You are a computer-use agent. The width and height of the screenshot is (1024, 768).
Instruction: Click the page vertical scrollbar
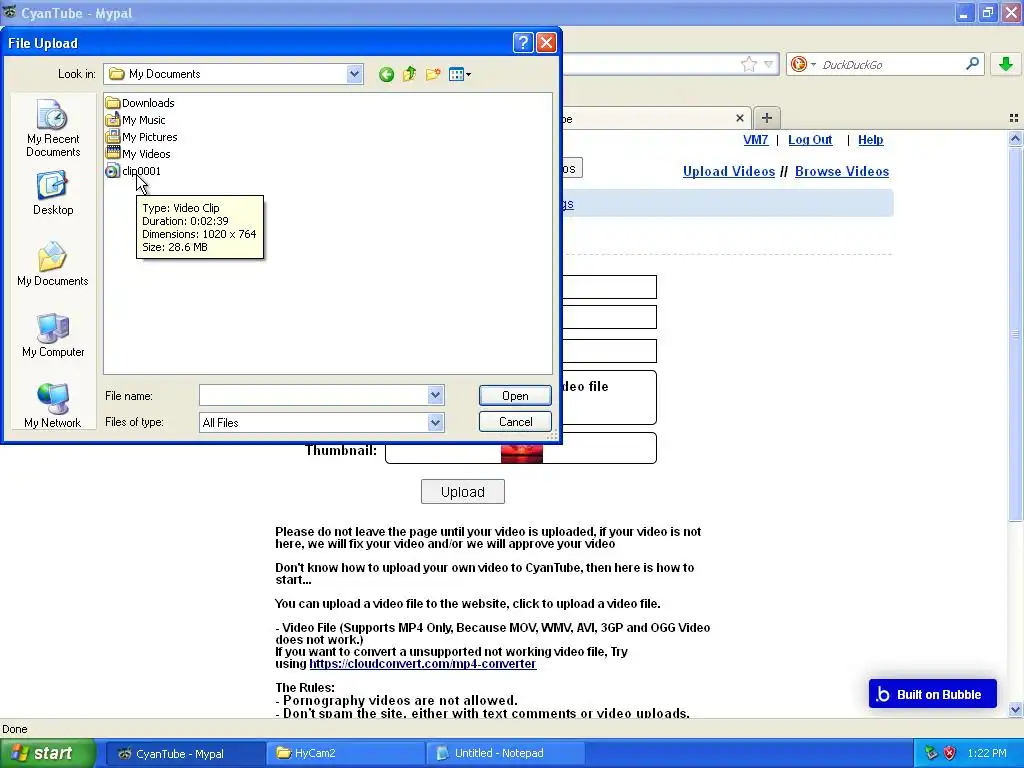1015,334
